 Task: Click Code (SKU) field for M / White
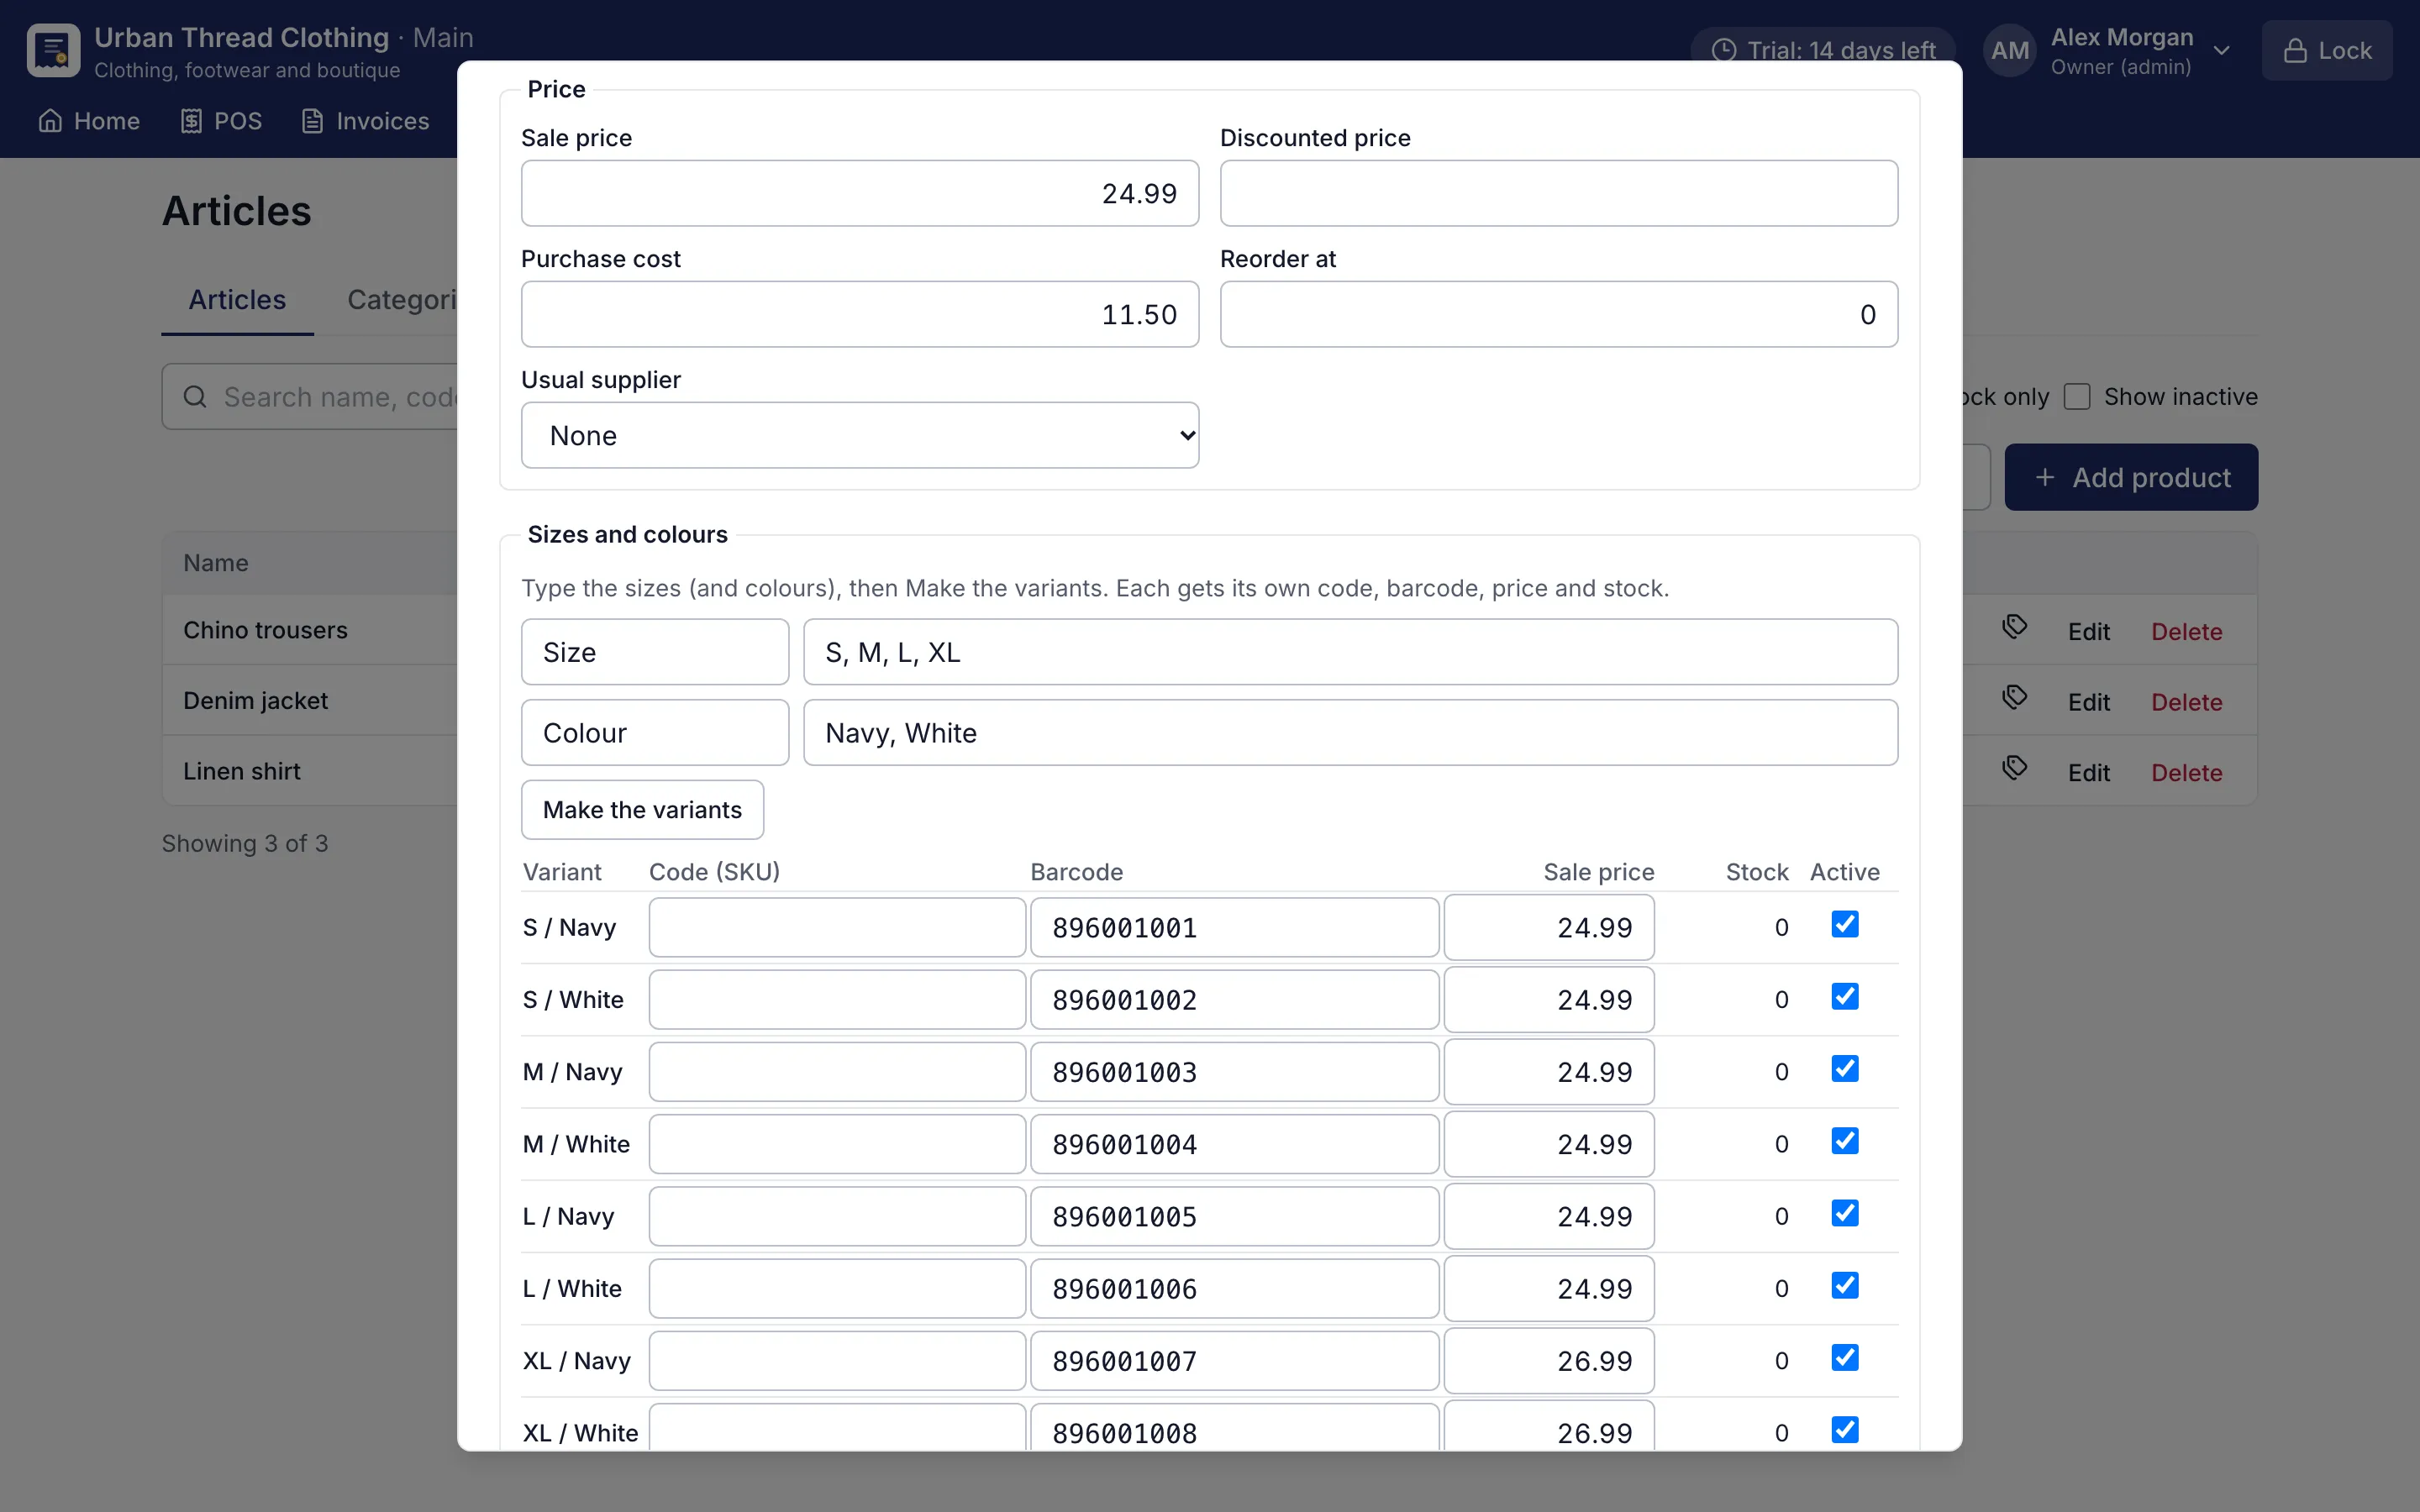[x=837, y=1144]
